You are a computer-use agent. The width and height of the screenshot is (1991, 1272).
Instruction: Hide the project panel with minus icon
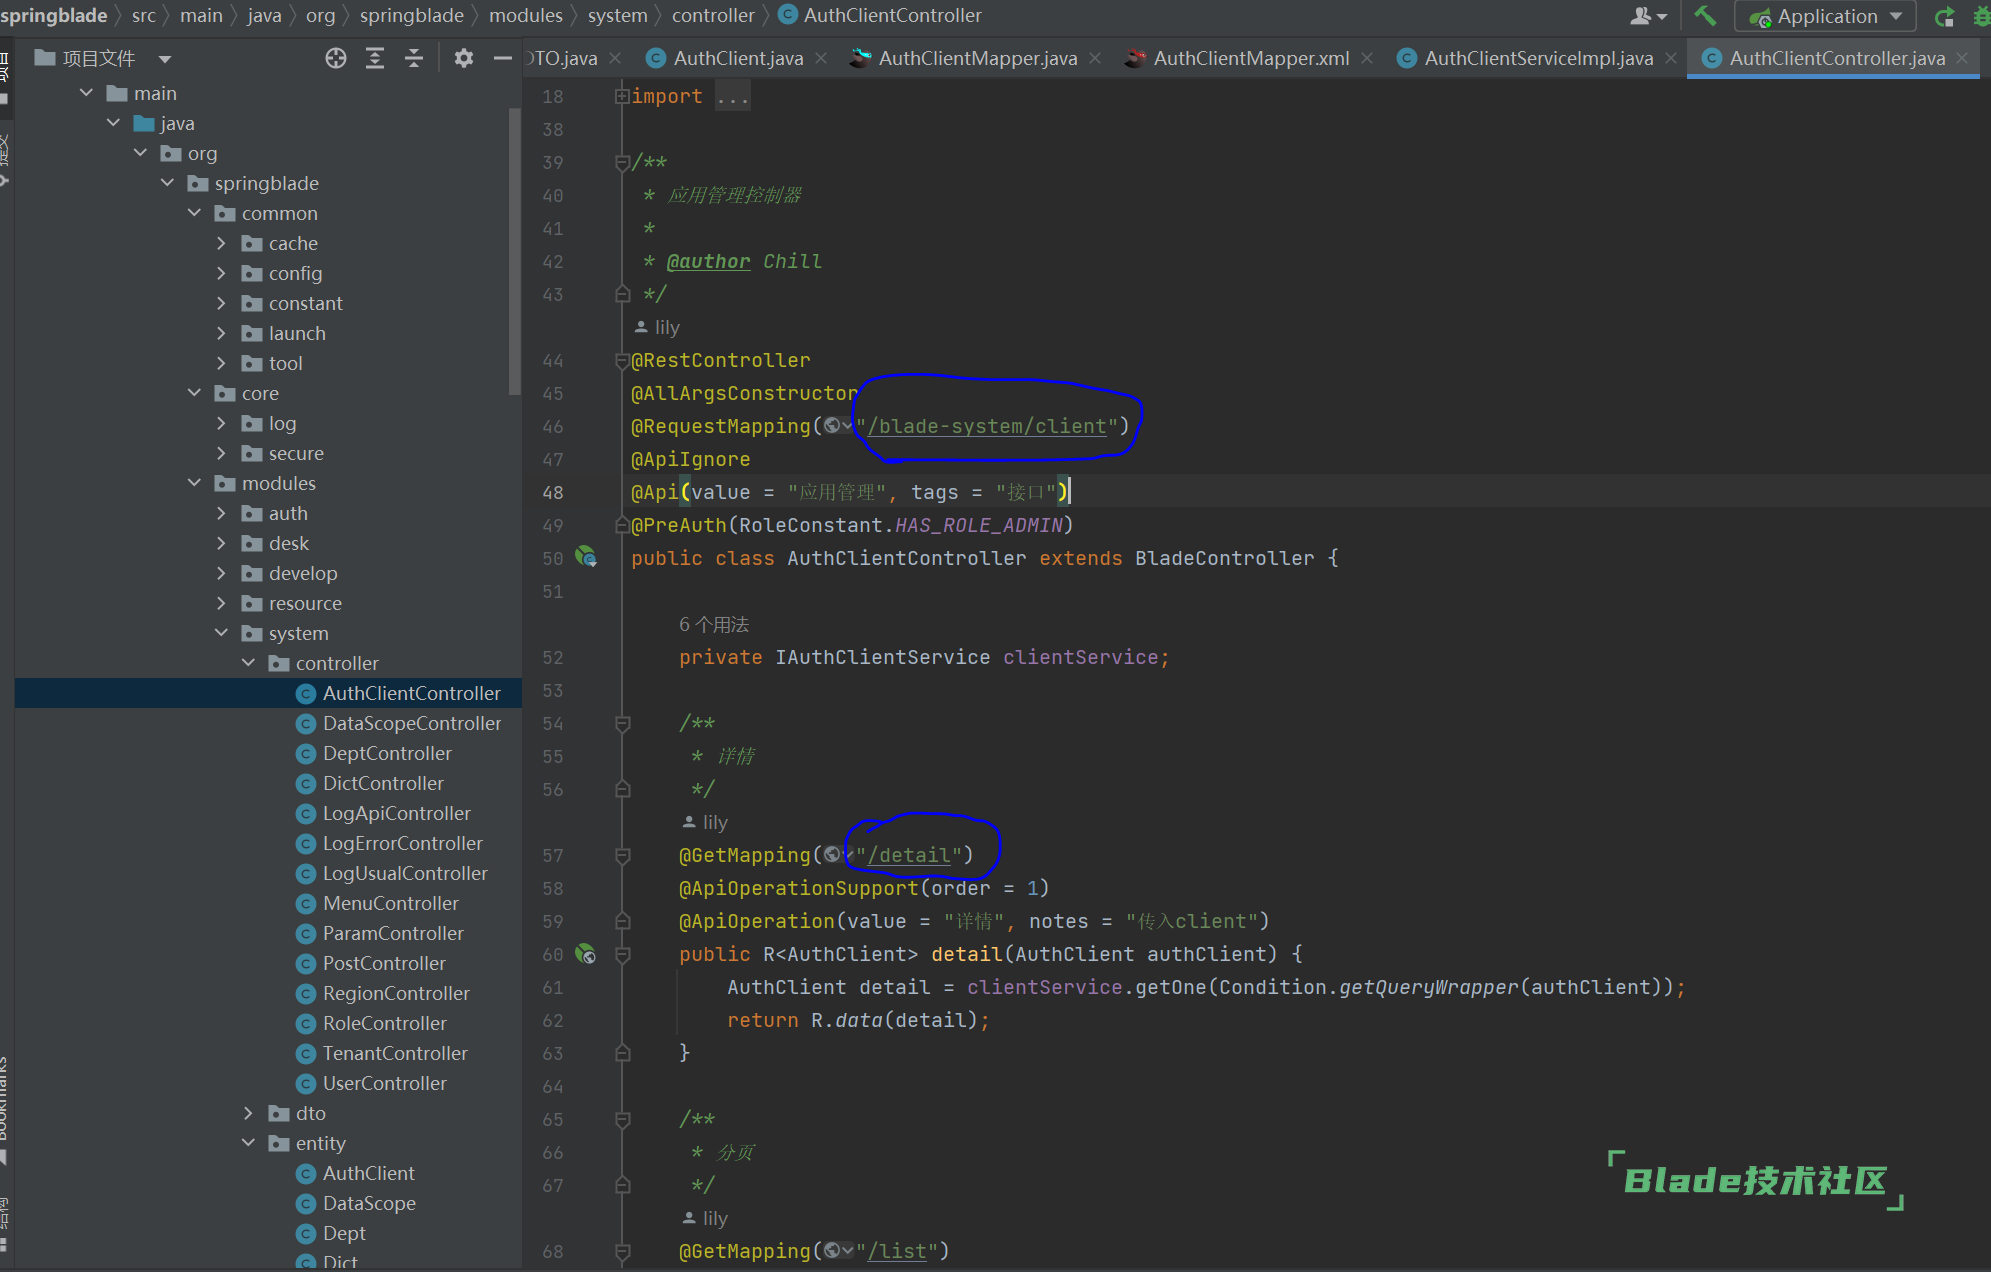[503, 58]
